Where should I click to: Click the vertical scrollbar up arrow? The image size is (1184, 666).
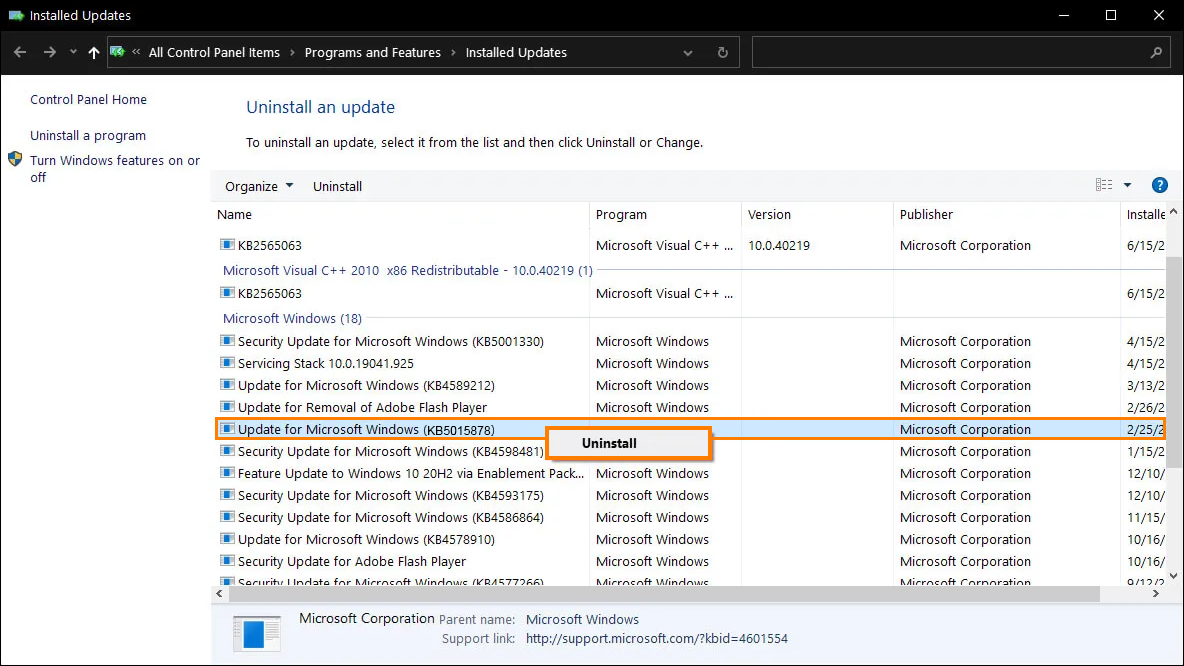pyautogui.click(x=1173, y=212)
